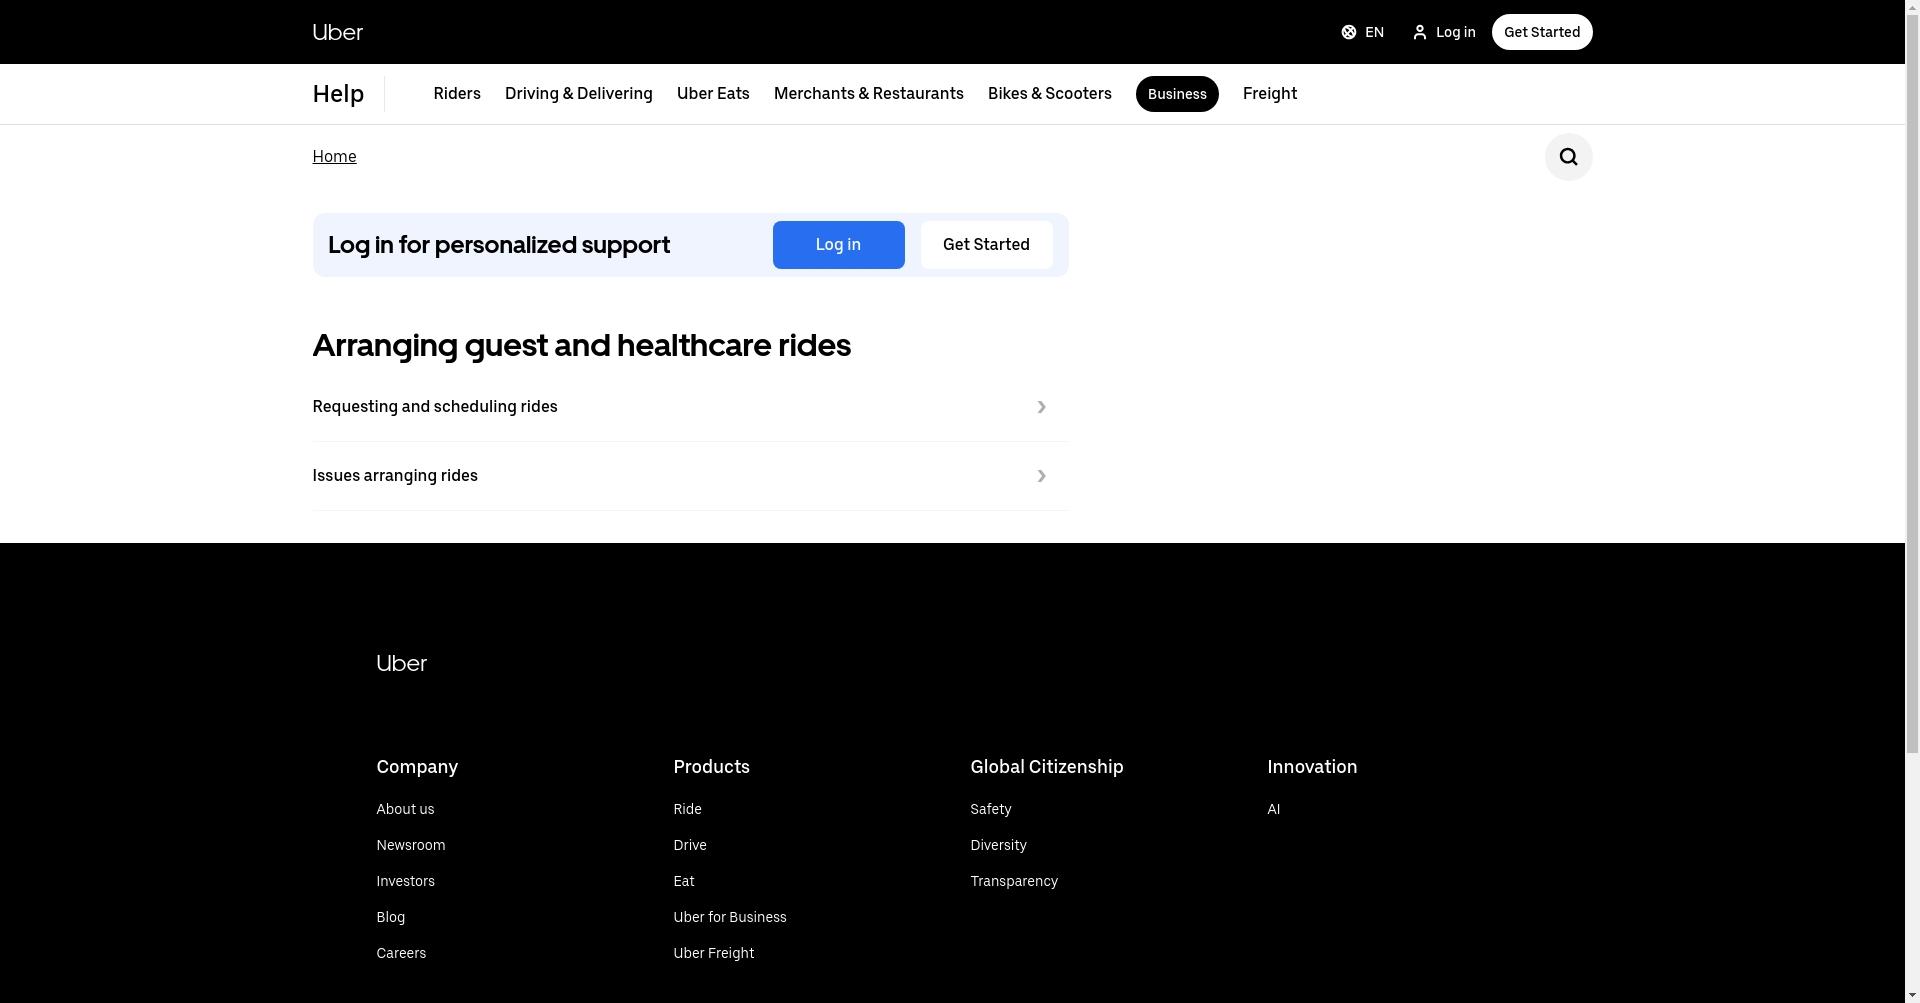Click the Products footer heading
The image size is (1920, 1003).
click(x=711, y=767)
